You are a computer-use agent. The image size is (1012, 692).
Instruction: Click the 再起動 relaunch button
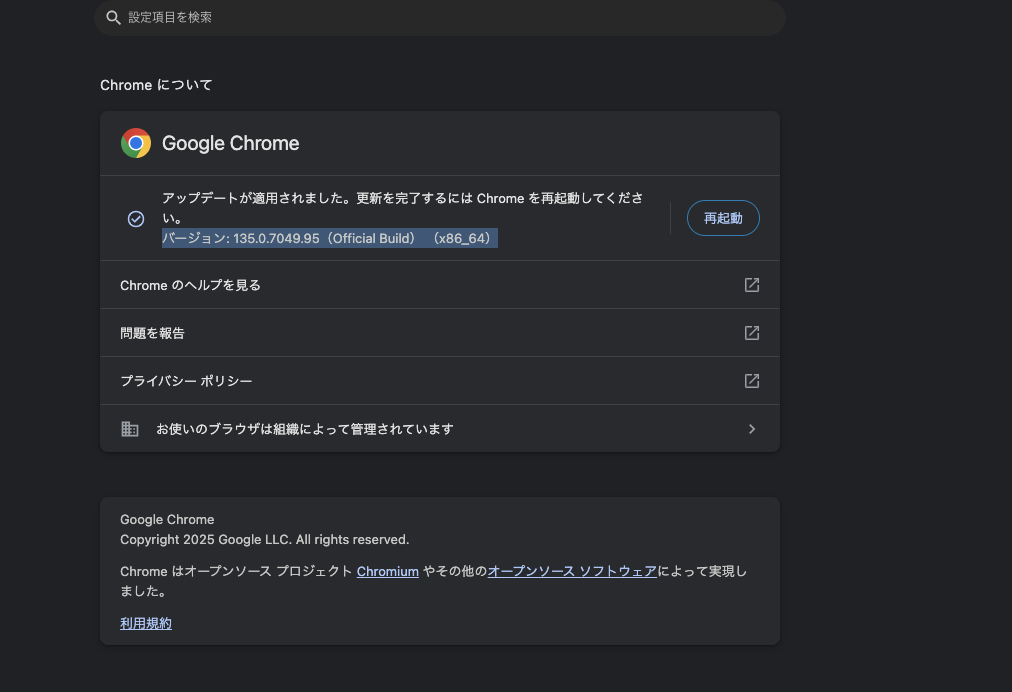(723, 218)
